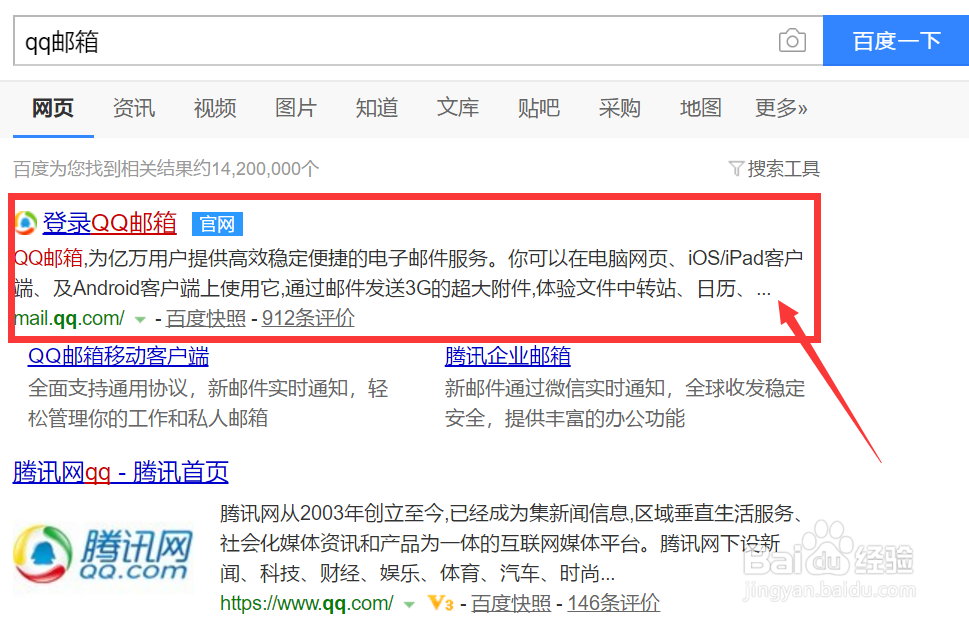
Task: Open the 腾讯企业邮箱 link
Action: click(507, 356)
